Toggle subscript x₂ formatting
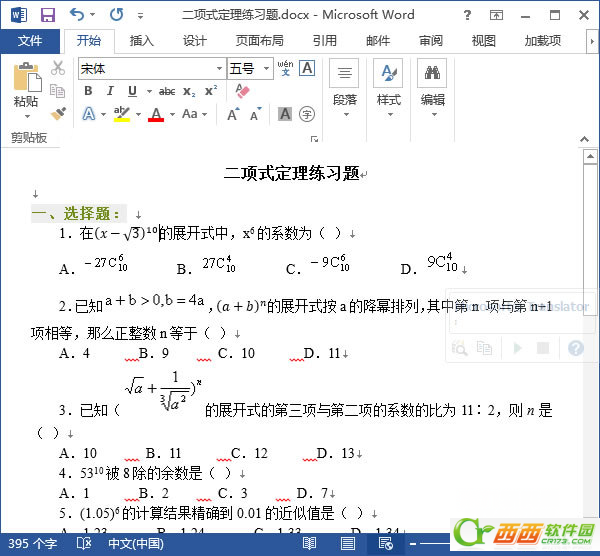 (x=189, y=91)
